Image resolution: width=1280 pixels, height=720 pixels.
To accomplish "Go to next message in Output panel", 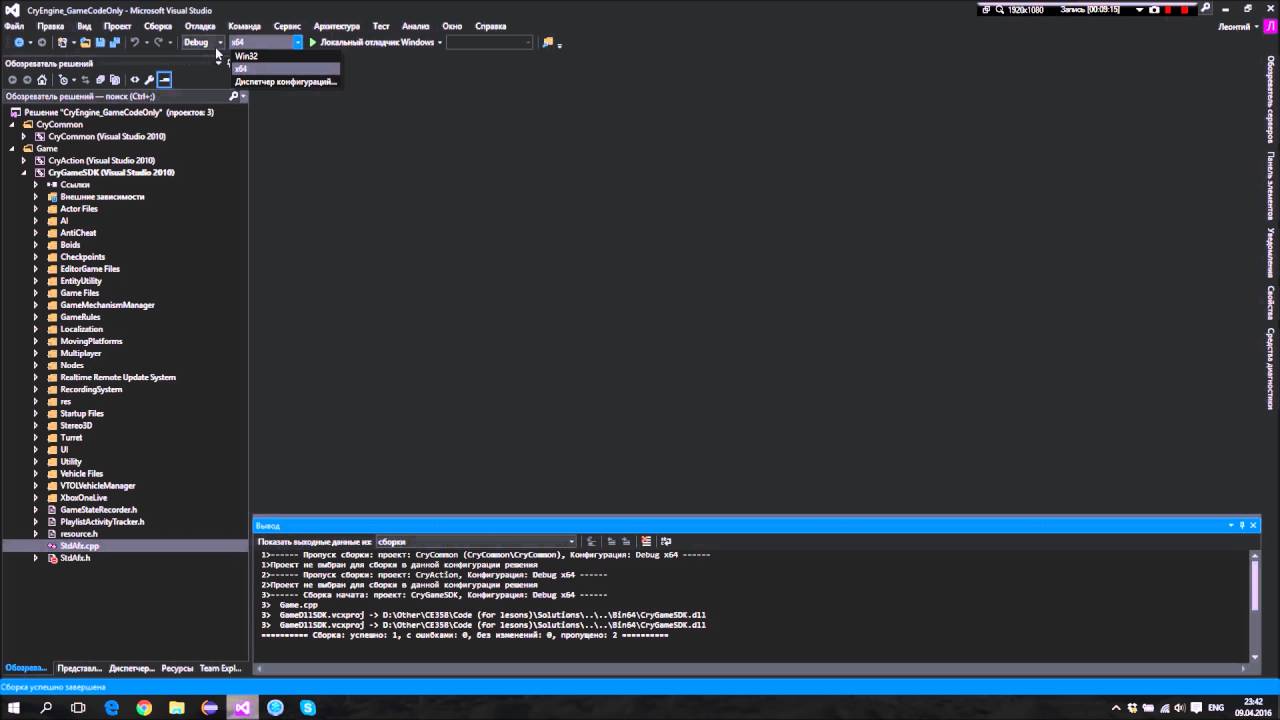I will pos(625,542).
